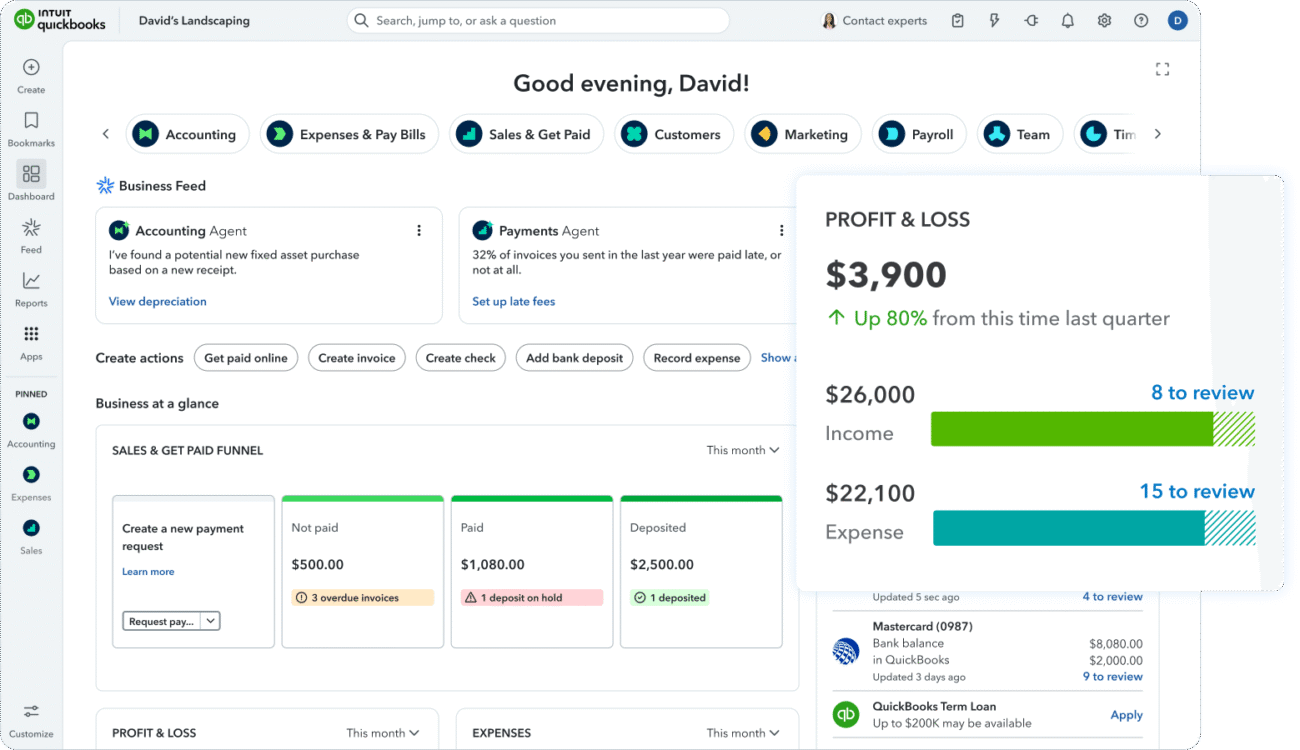Open Learn more link in payment request
This screenshot has width=1300, height=750.
click(148, 572)
